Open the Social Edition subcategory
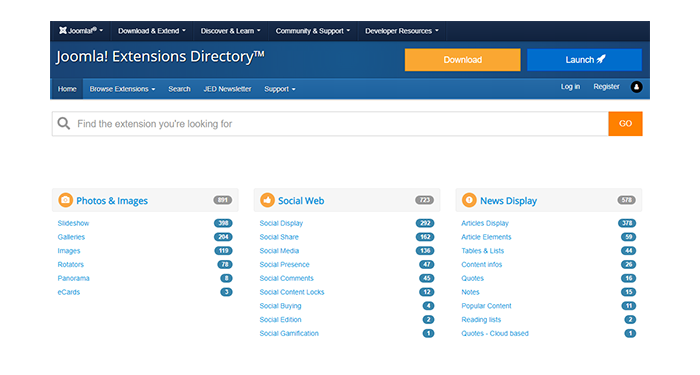Viewport: 700px width, 375px height. click(280, 320)
